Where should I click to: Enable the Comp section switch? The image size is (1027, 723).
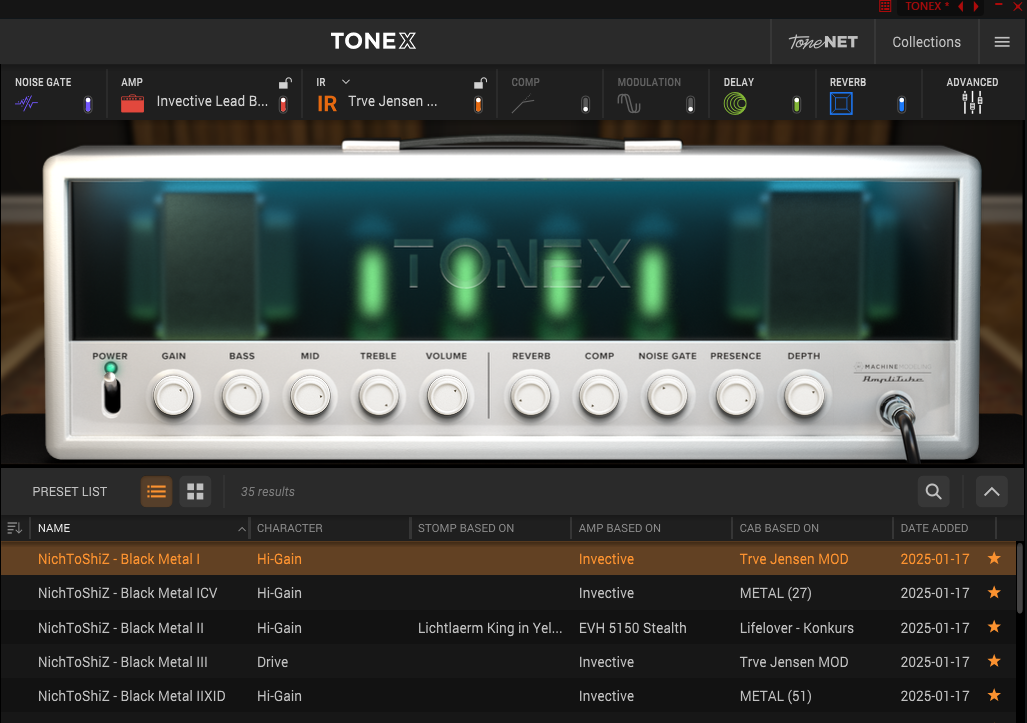(586, 105)
